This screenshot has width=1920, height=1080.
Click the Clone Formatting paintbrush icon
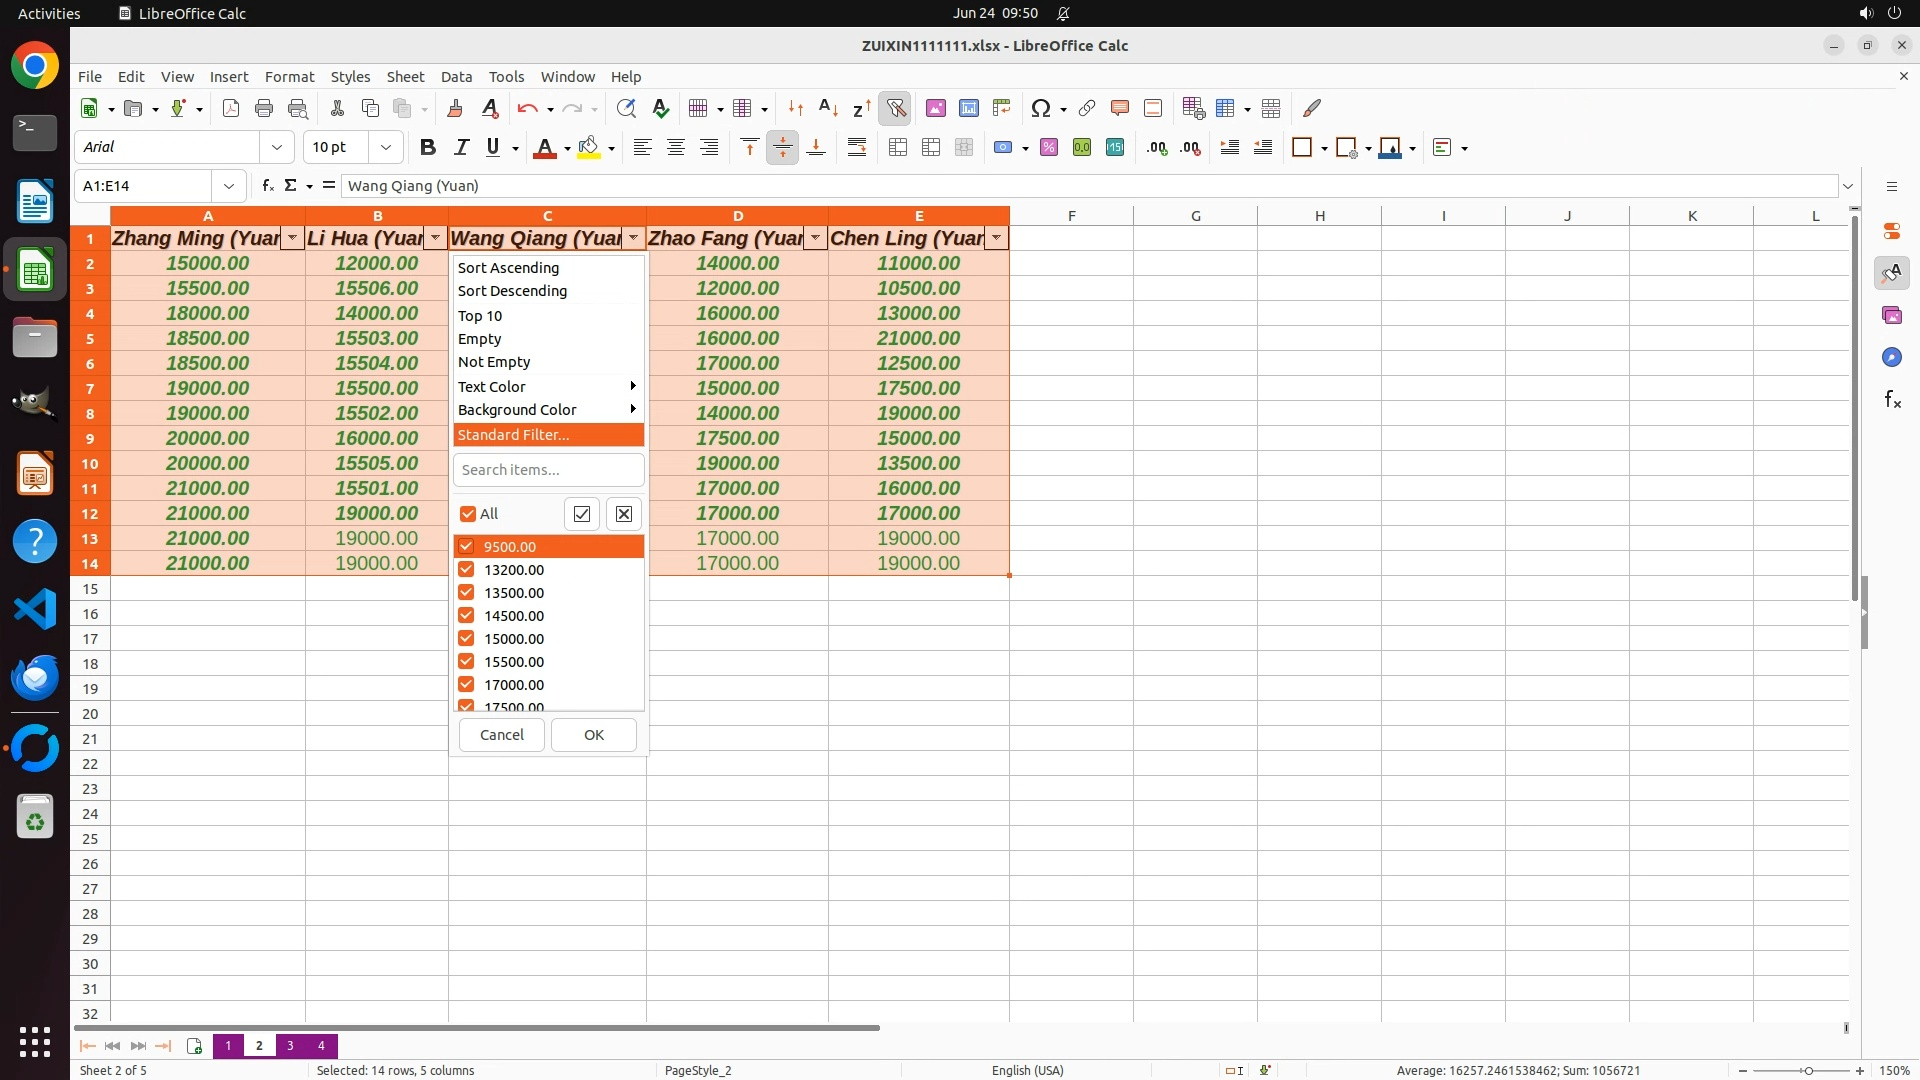coord(455,108)
